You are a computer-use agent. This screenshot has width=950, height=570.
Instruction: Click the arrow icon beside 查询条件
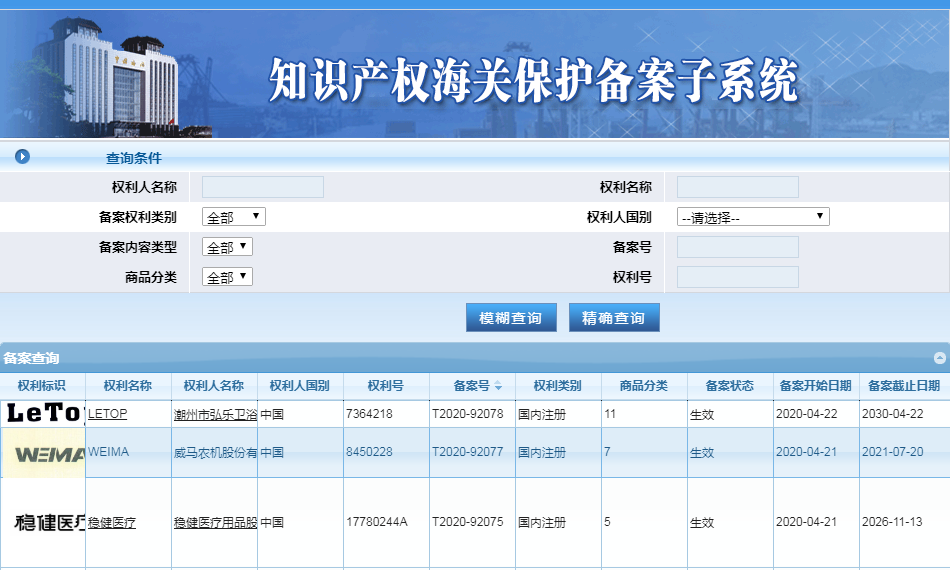pyautogui.click(x=22, y=157)
